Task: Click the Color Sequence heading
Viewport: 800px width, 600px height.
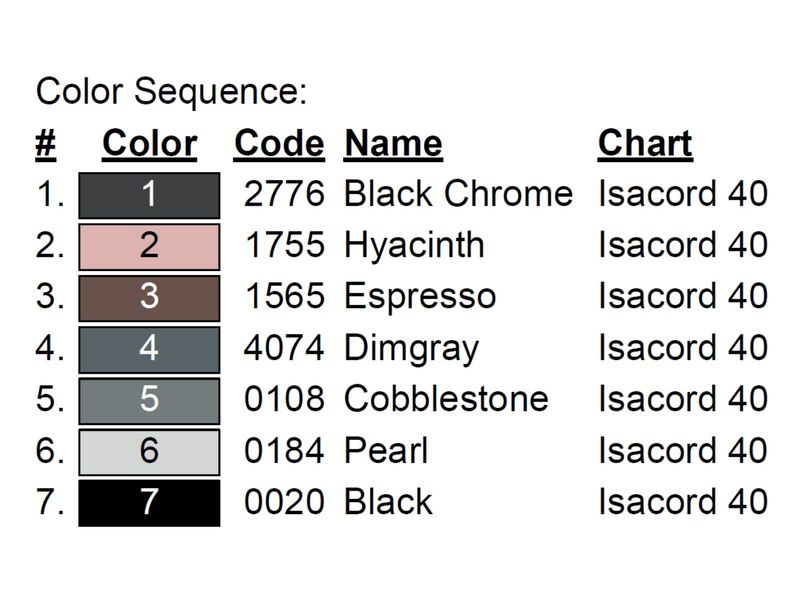Action: [171, 92]
